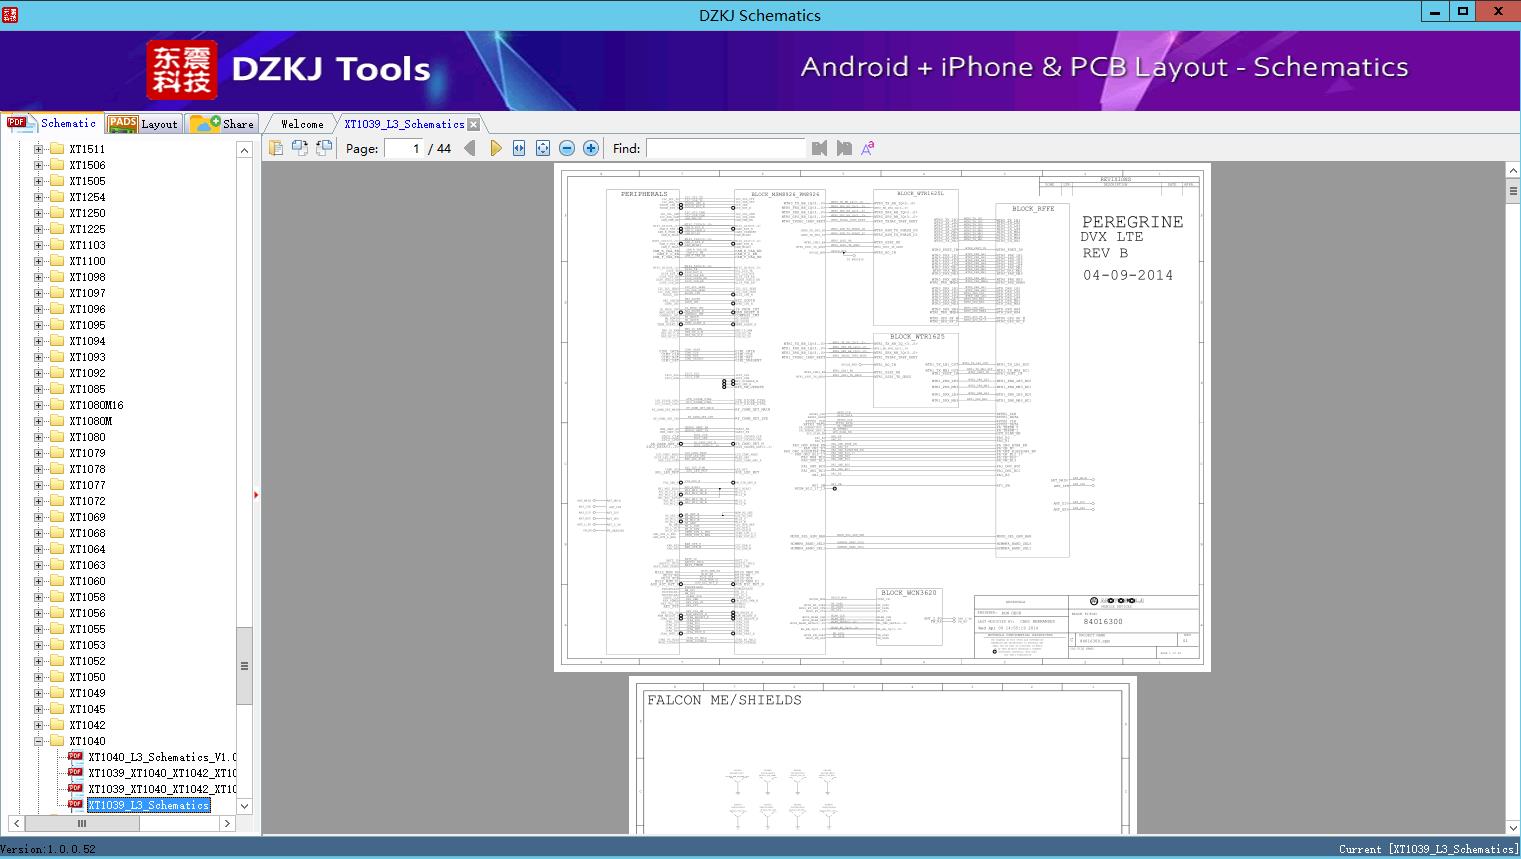Screen dimensions: 1521x859
Task: Find next search result
Action: (844, 148)
